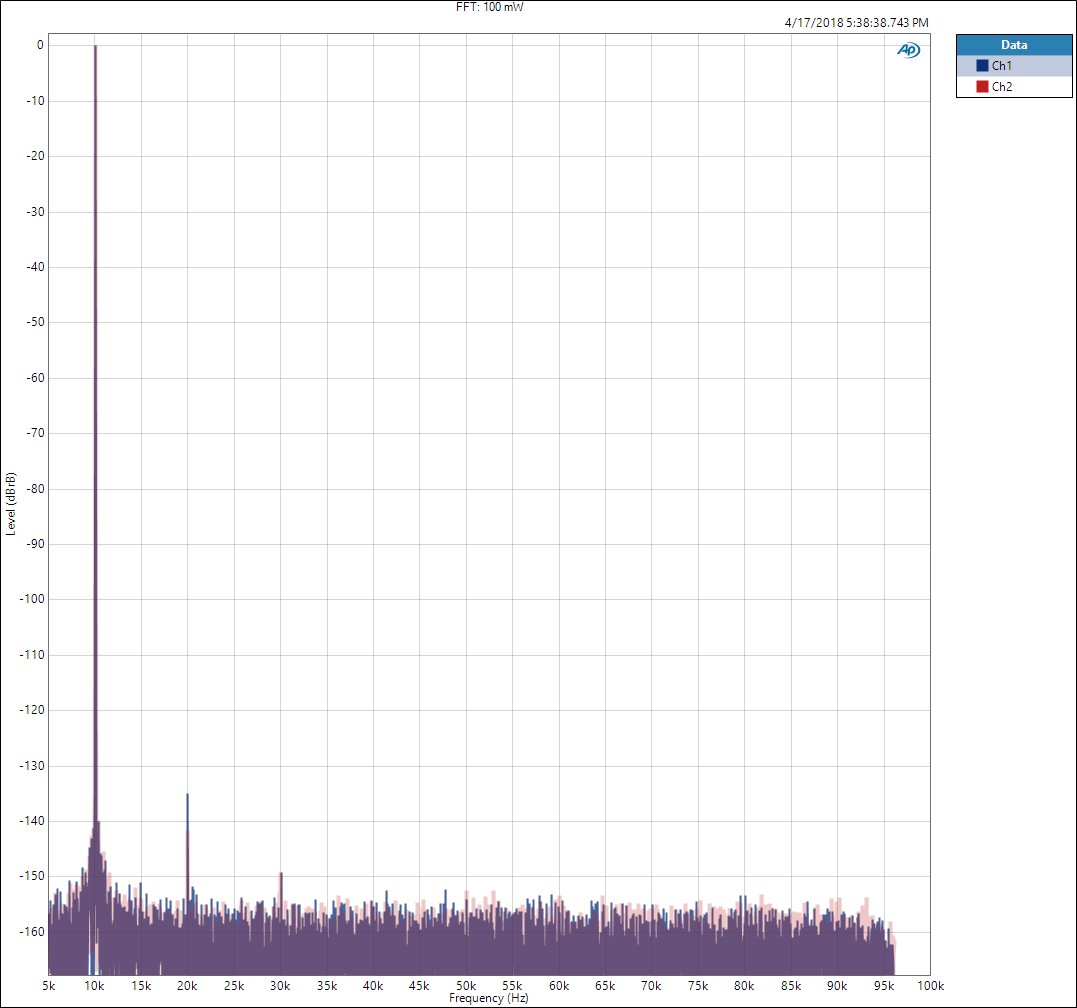
Task: Click the -140 level axis tick label
Action: click(32, 821)
